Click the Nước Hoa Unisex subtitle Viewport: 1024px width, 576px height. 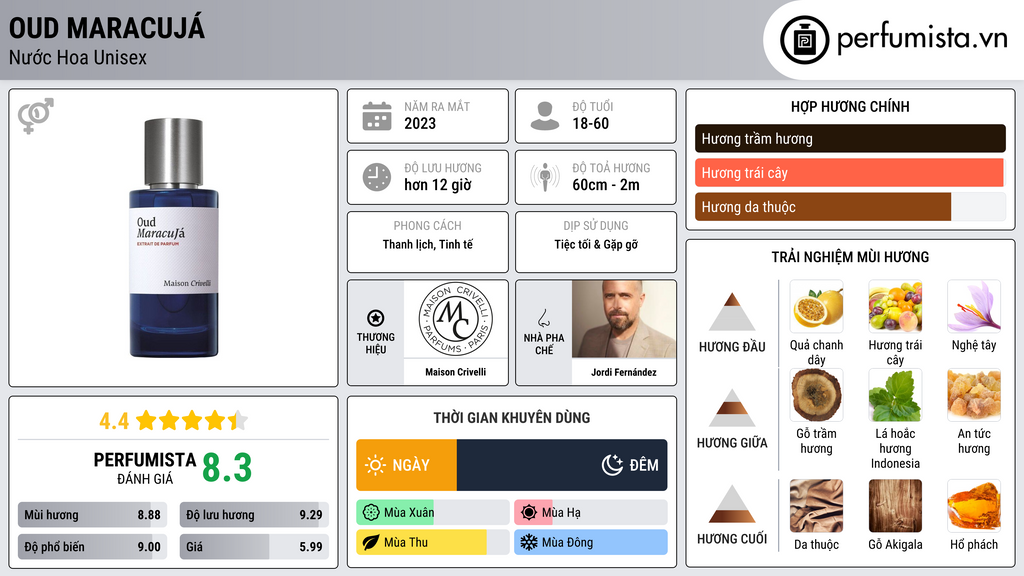78,58
